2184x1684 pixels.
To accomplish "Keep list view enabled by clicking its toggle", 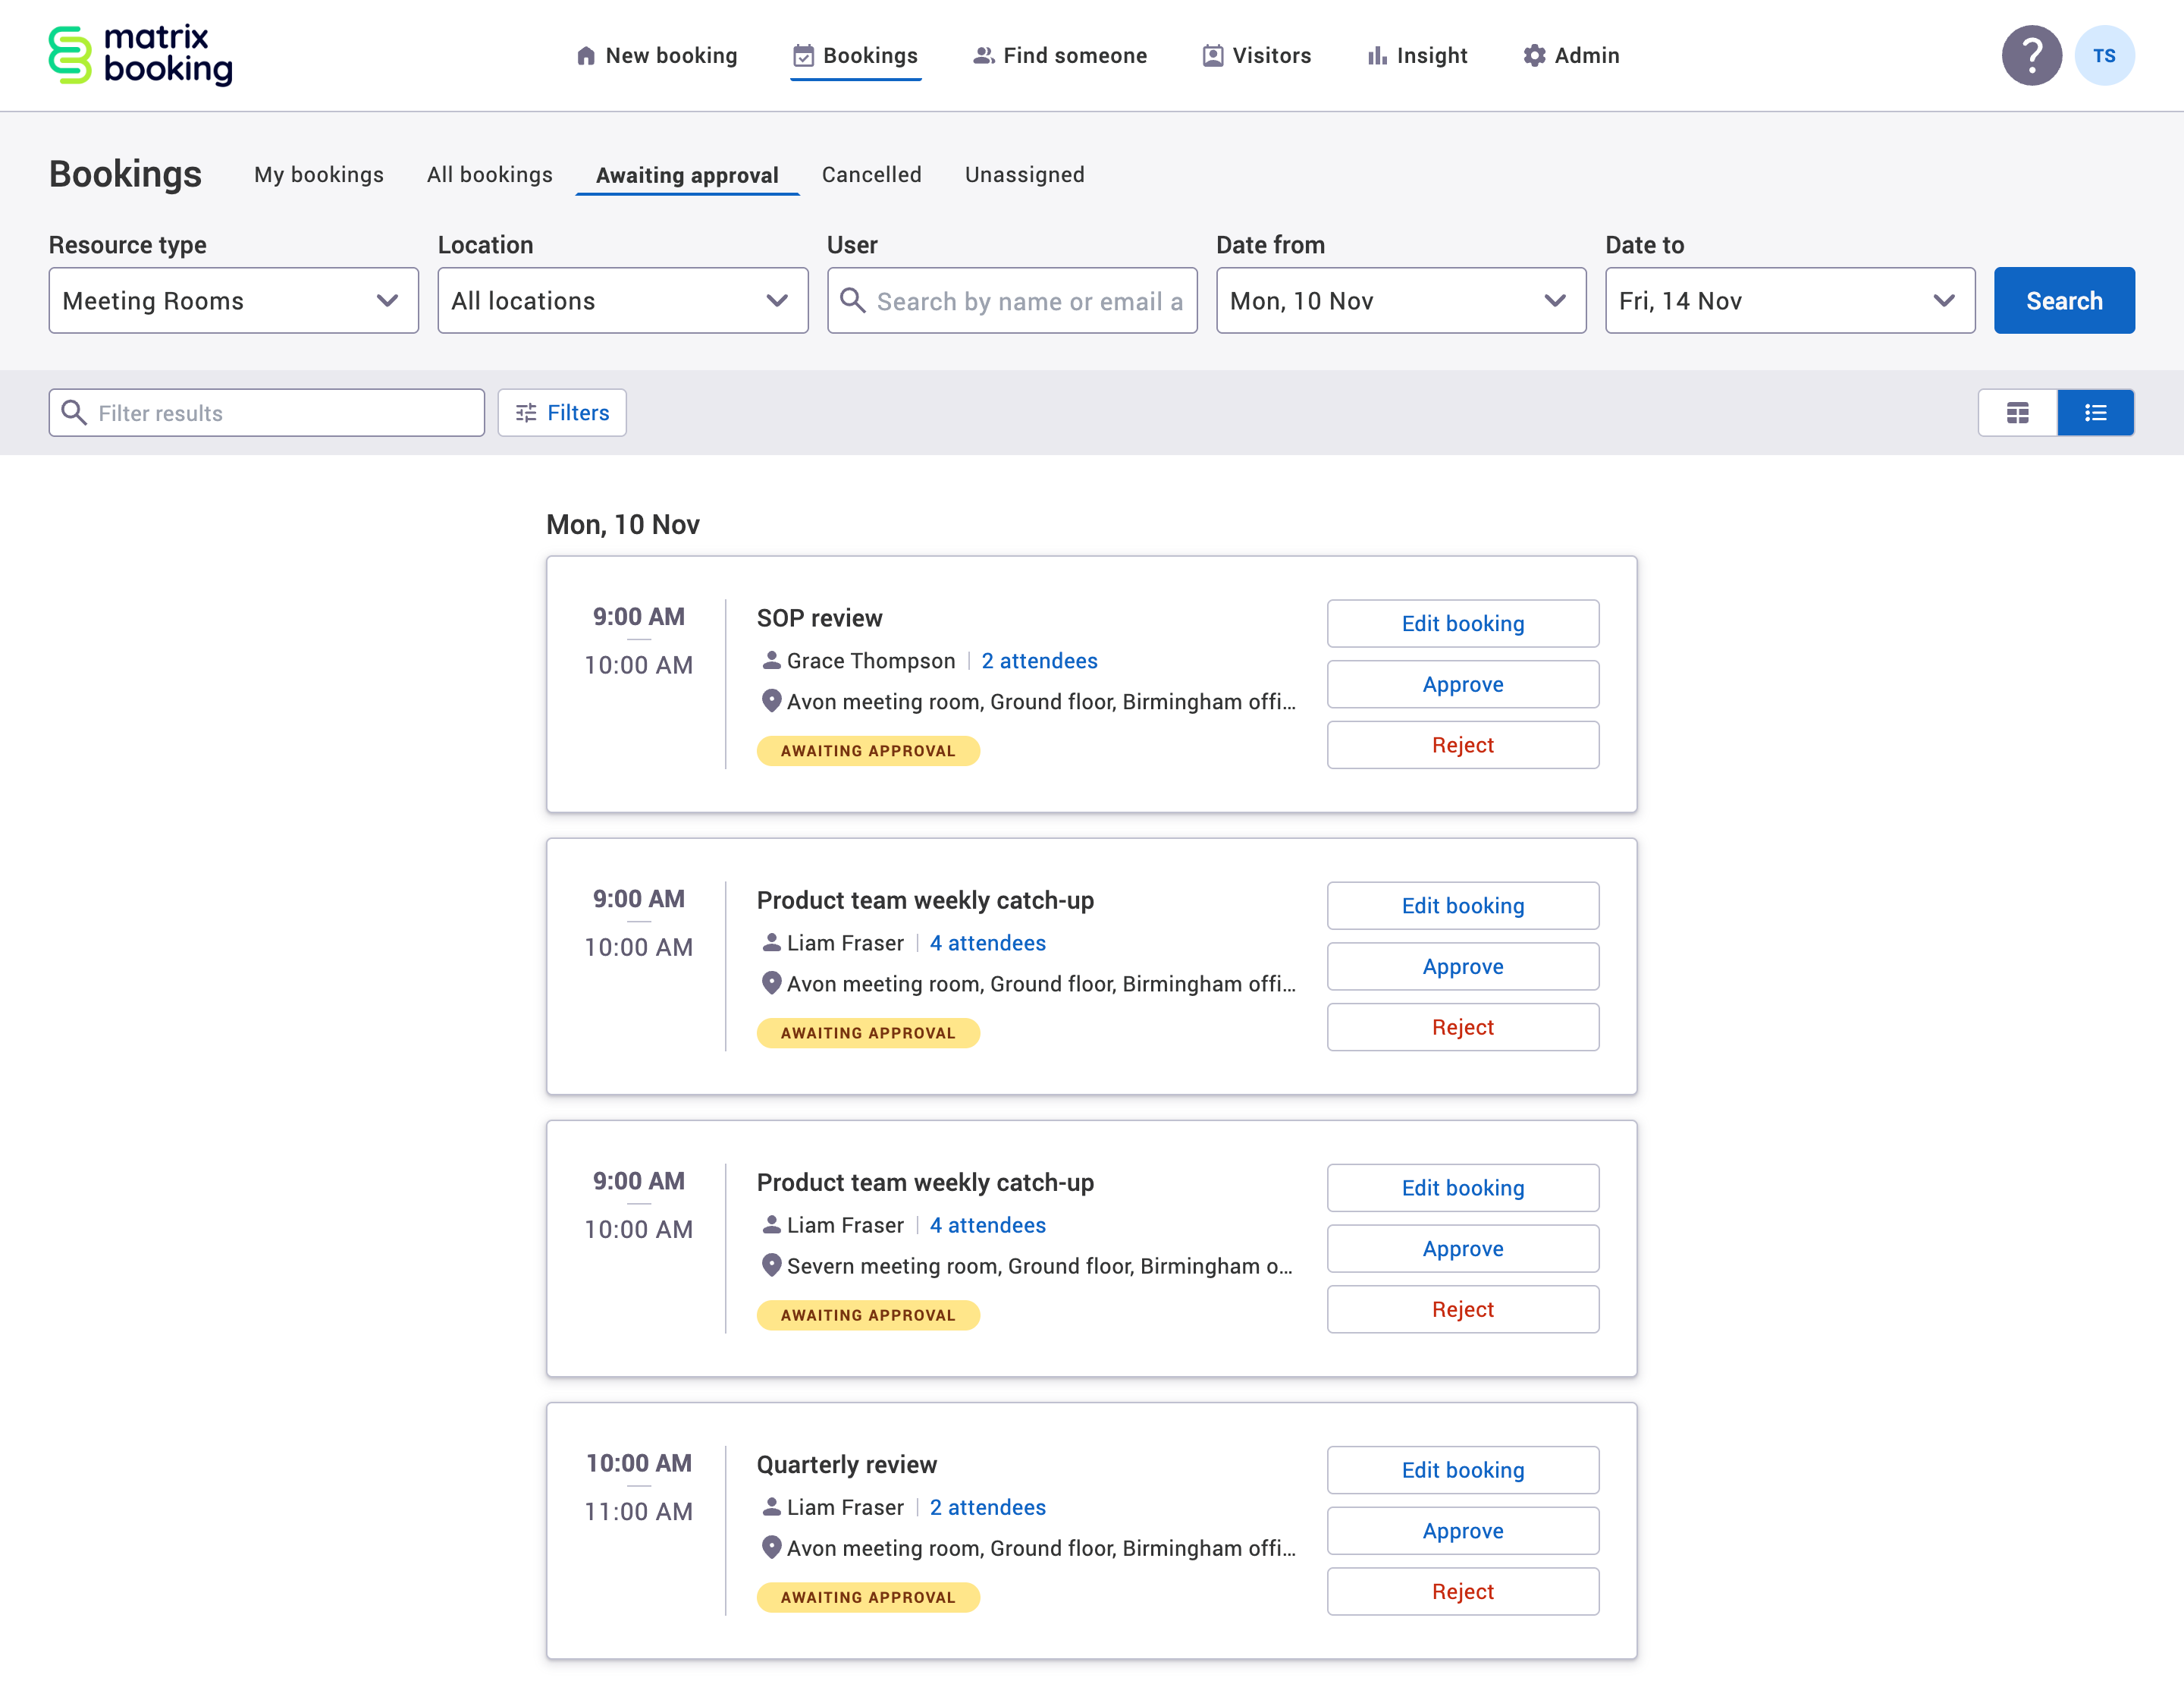I will coord(2096,412).
